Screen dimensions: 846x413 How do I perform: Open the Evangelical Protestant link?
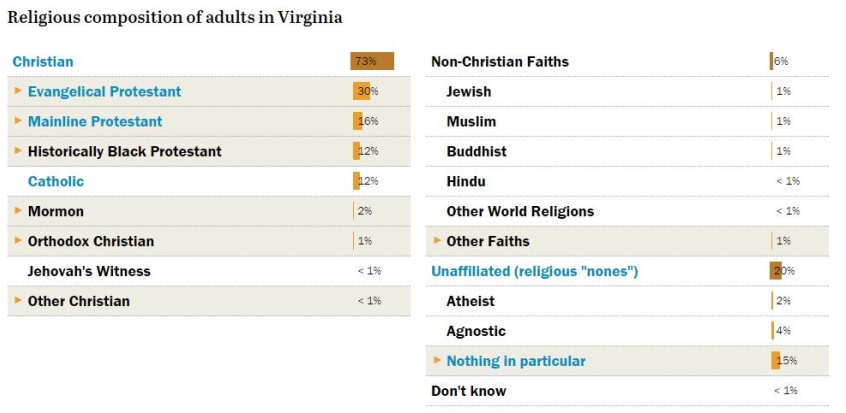click(104, 92)
